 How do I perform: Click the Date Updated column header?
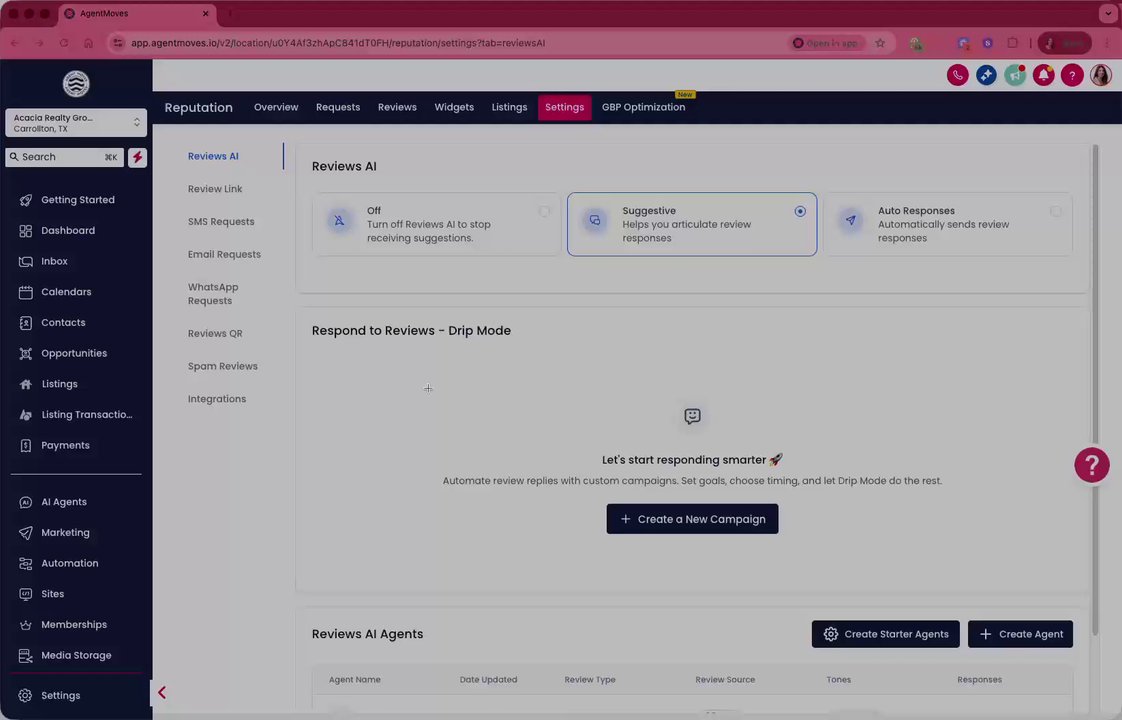coord(488,680)
